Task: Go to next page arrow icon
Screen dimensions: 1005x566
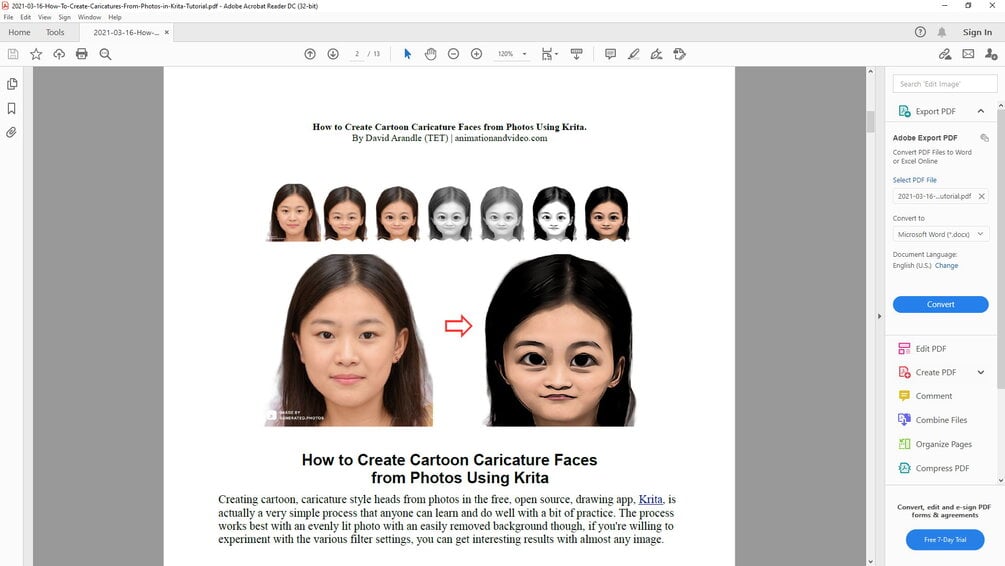Action: [x=333, y=54]
